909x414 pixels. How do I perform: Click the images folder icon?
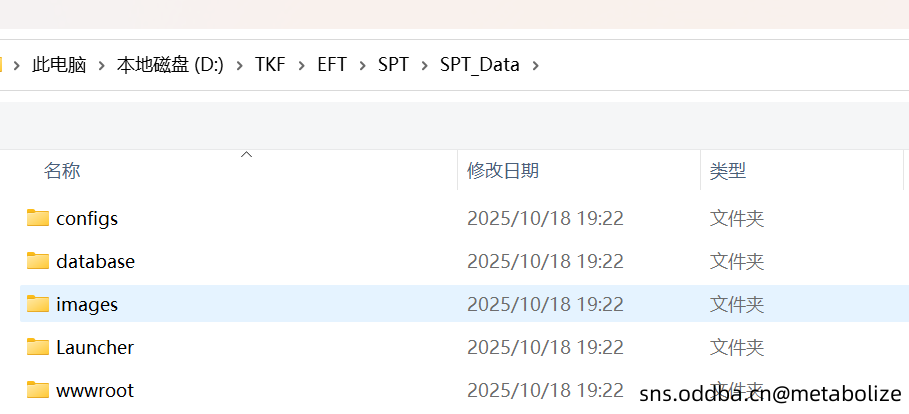(38, 304)
